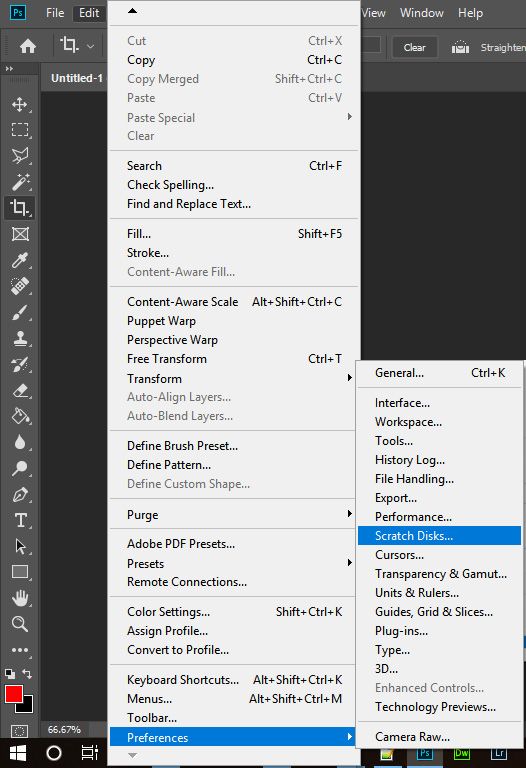526x768 pixels.
Task: Select the Zoom tool
Action: (x=20, y=624)
